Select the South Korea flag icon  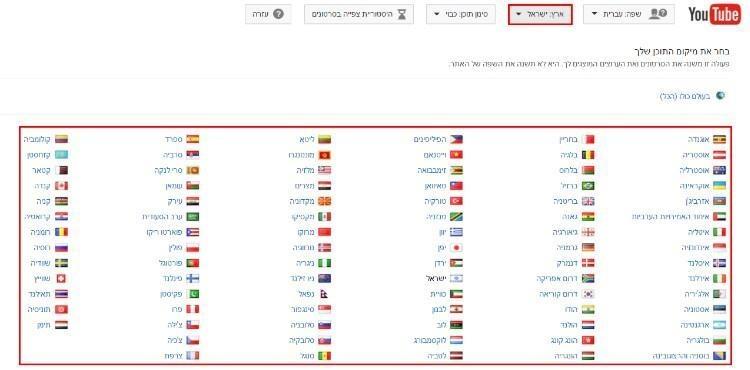[588, 294]
